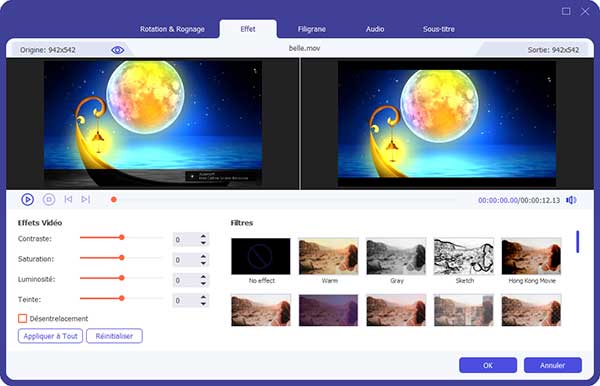Select the Sketch filter thumbnail
600x386 pixels.
click(464, 256)
